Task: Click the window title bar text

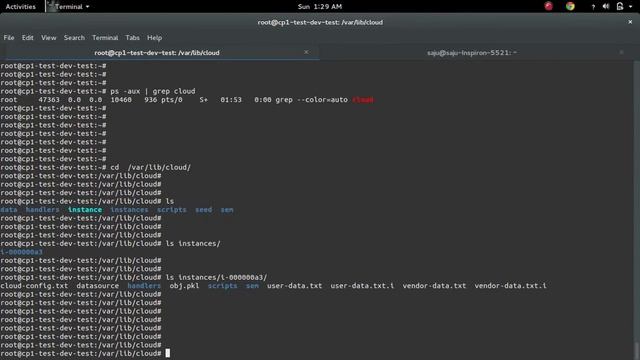Action: click(320, 22)
